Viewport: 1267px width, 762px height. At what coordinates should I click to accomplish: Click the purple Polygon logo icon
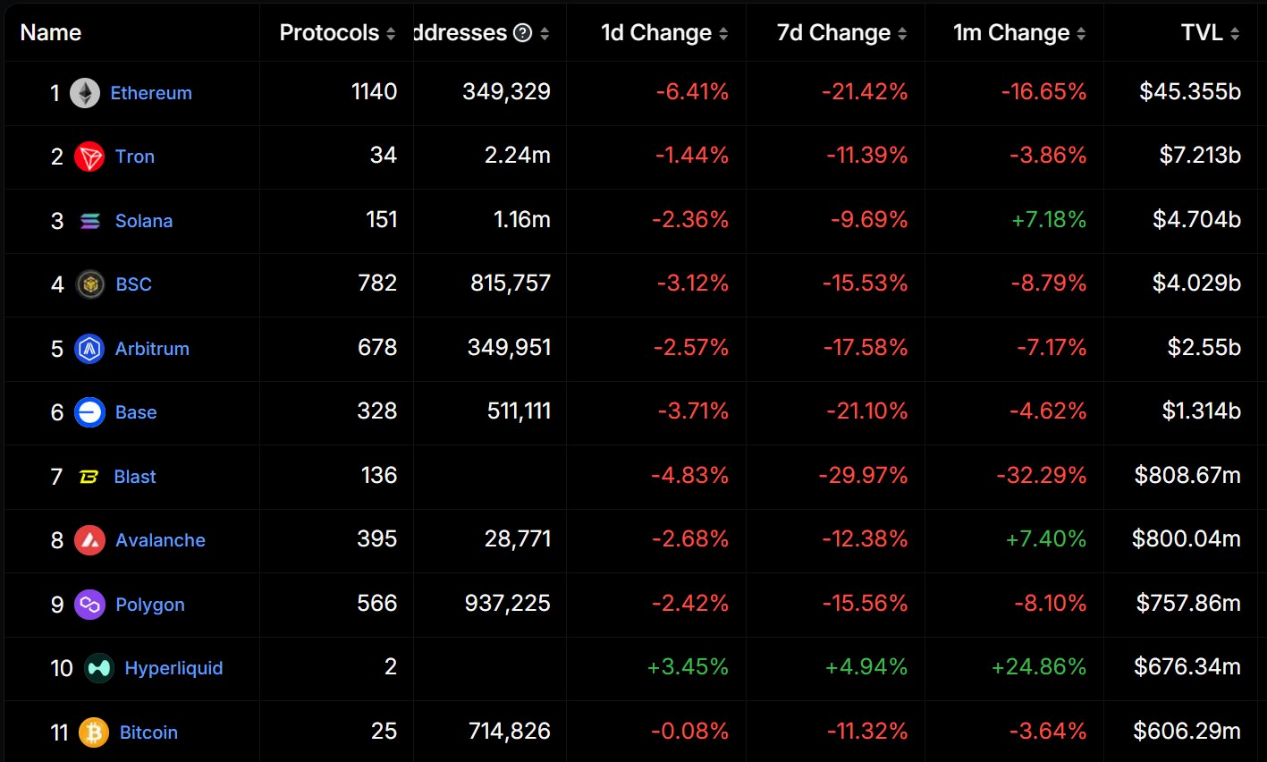coord(90,605)
